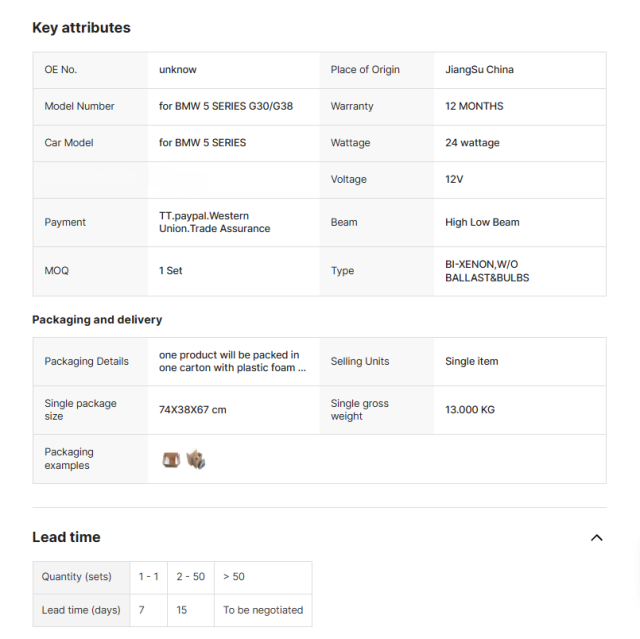The image size is (640, 639).
Task: Click the Lead time heading text
Action: (x=66, y=537)
